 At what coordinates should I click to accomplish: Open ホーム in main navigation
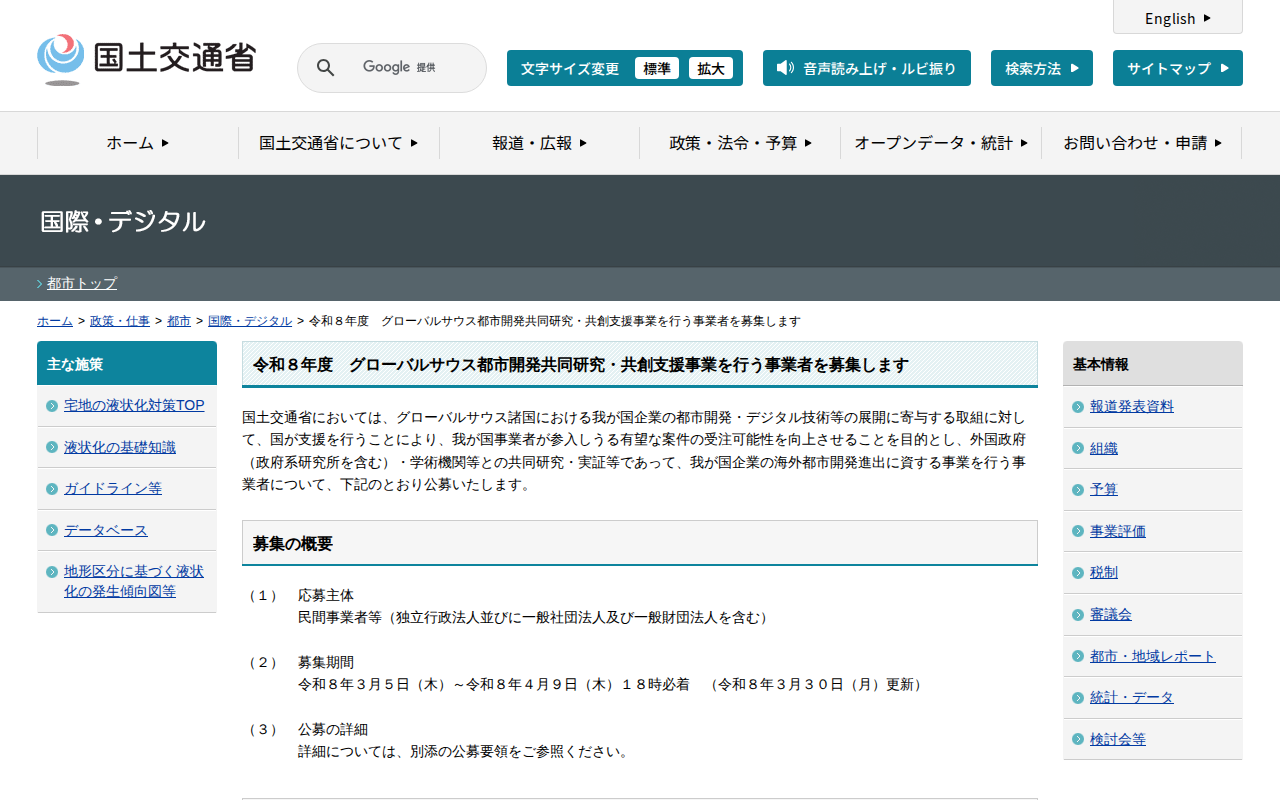(x=138, y=143)
